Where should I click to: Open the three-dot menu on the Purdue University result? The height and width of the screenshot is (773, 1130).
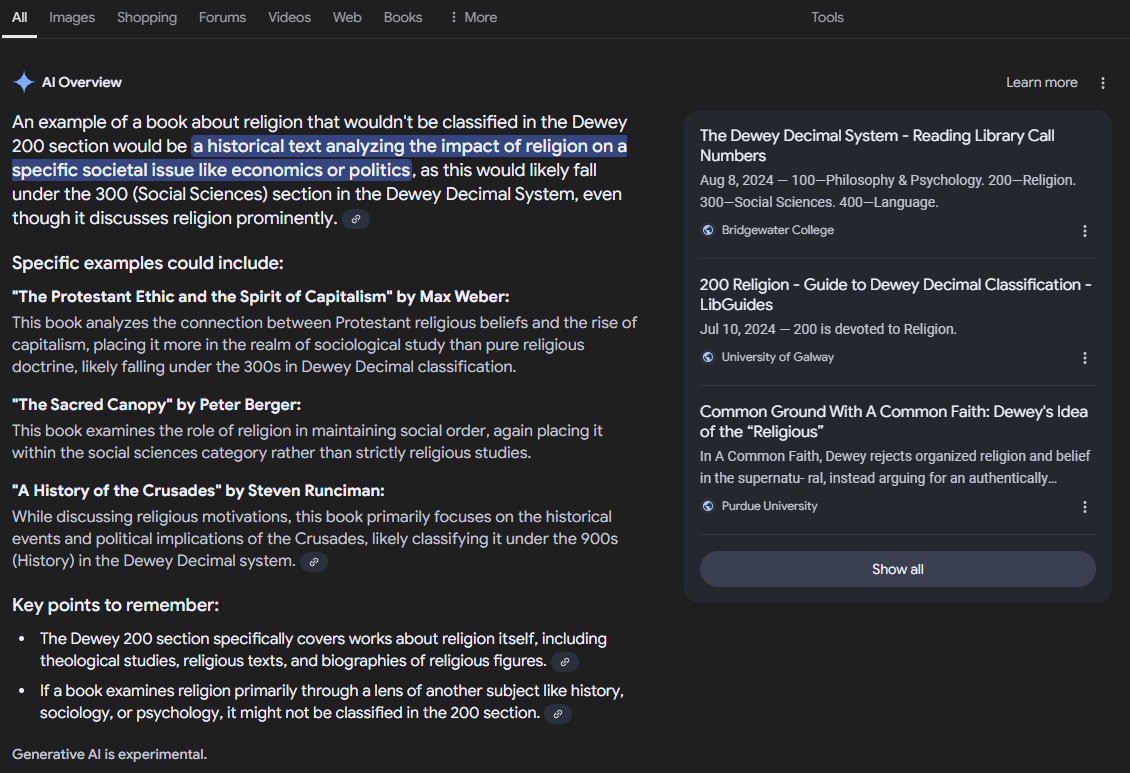click(1085, 507)
